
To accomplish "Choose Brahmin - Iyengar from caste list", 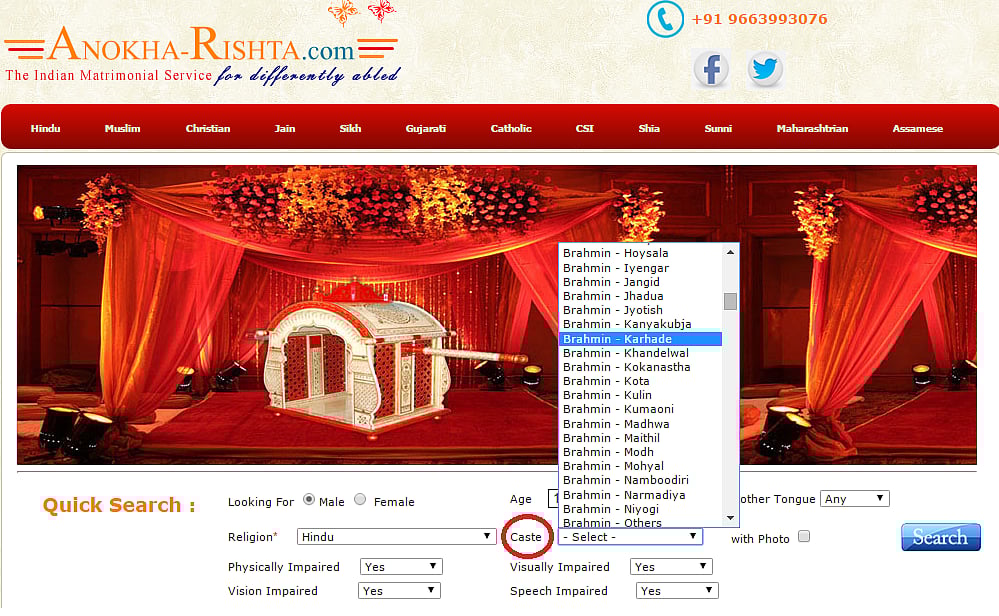I will (616, 268).
